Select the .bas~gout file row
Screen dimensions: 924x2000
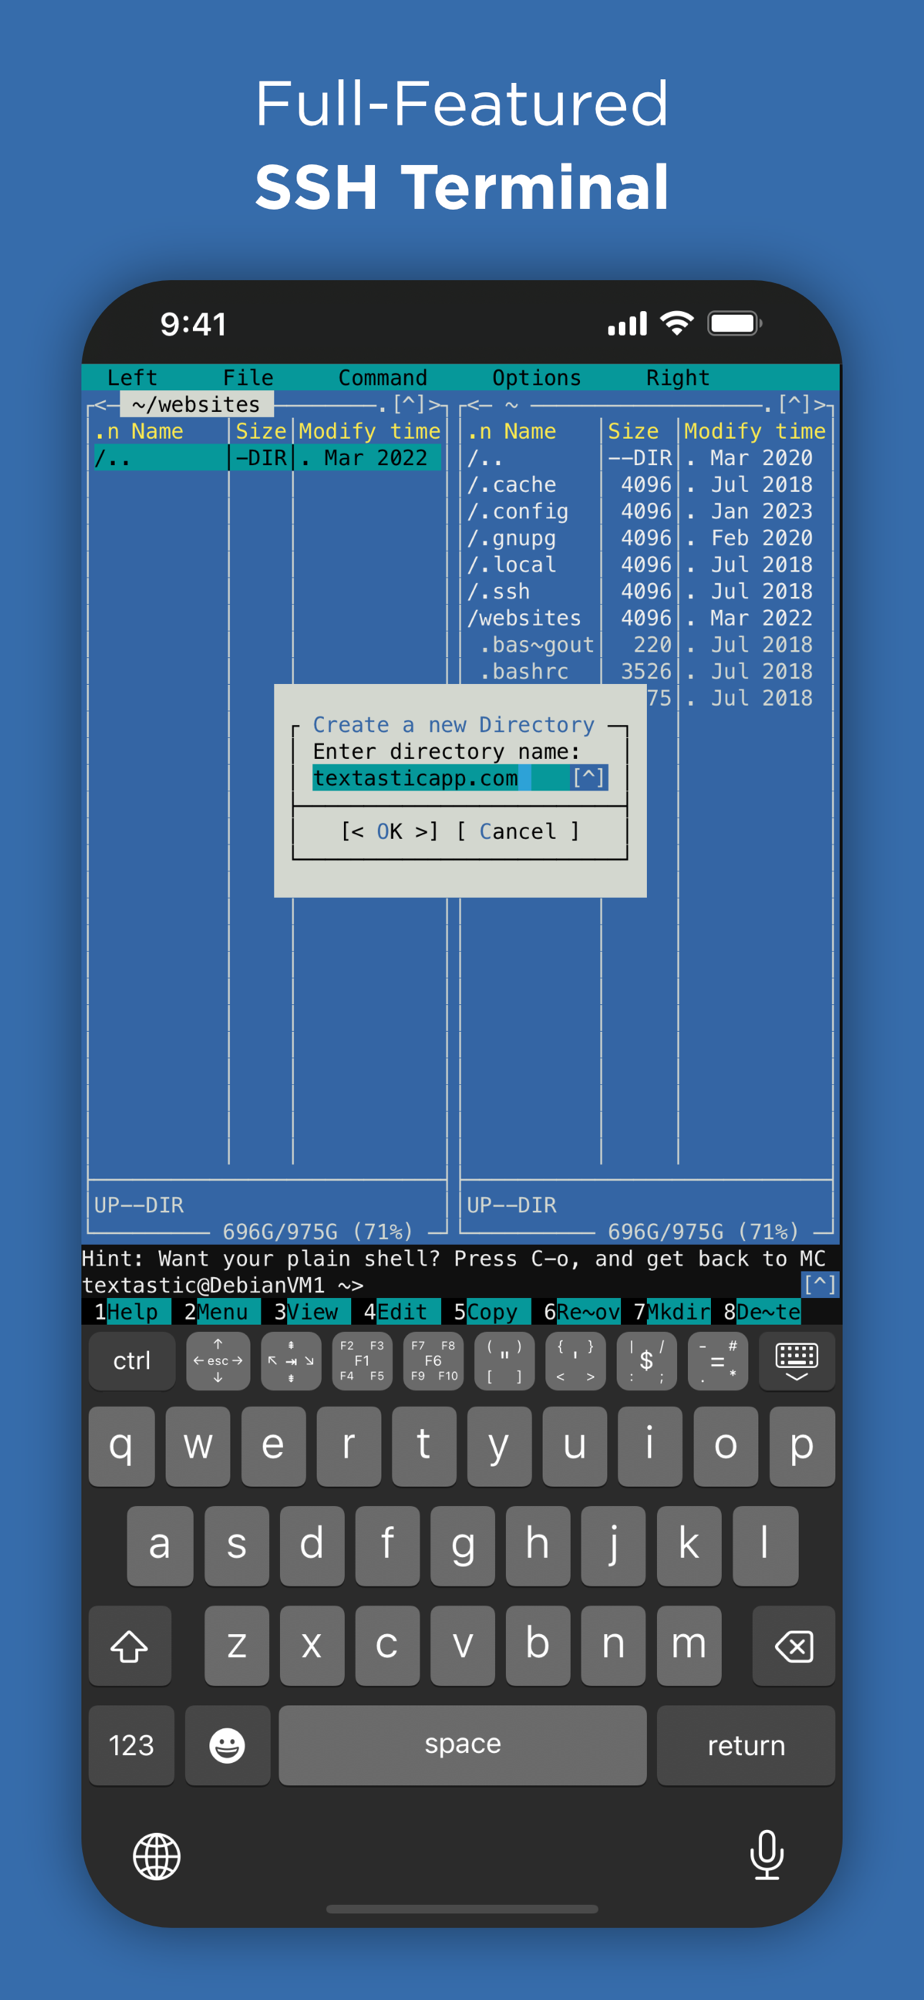tap(646, 645)
